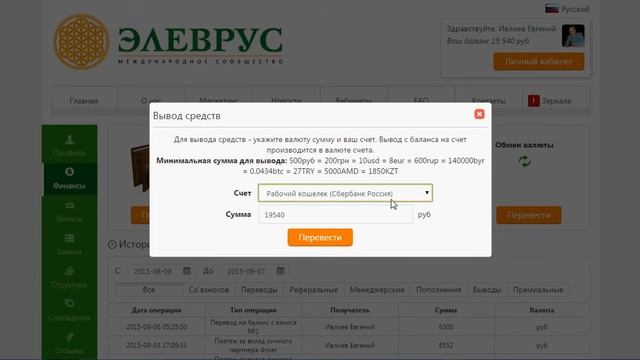Select the Со взносов tab

(209, 290)
